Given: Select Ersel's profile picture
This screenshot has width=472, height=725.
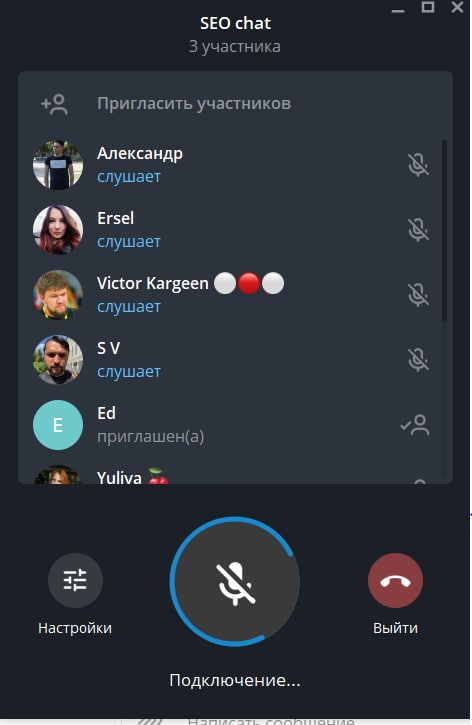Looking at the screenshot, I should (x=58, y=230).
